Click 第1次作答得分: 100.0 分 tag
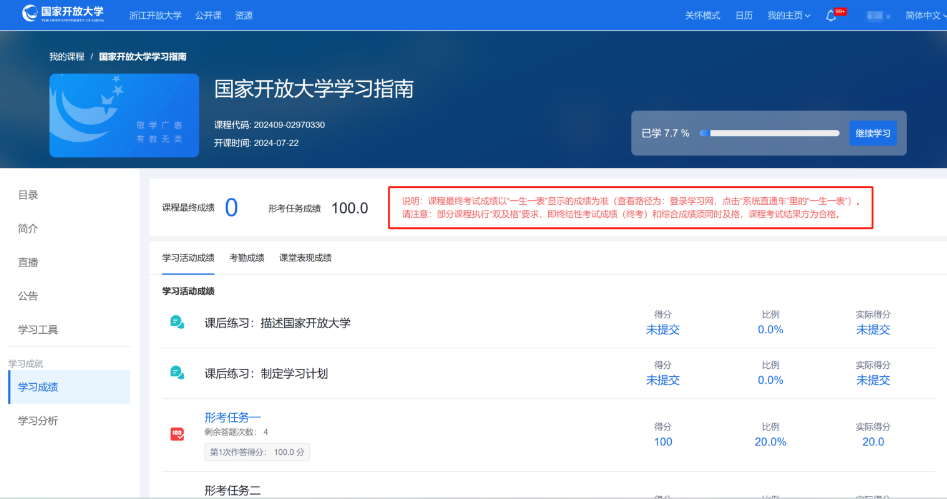The image size is (947, 499). click(x=257, y=452)
